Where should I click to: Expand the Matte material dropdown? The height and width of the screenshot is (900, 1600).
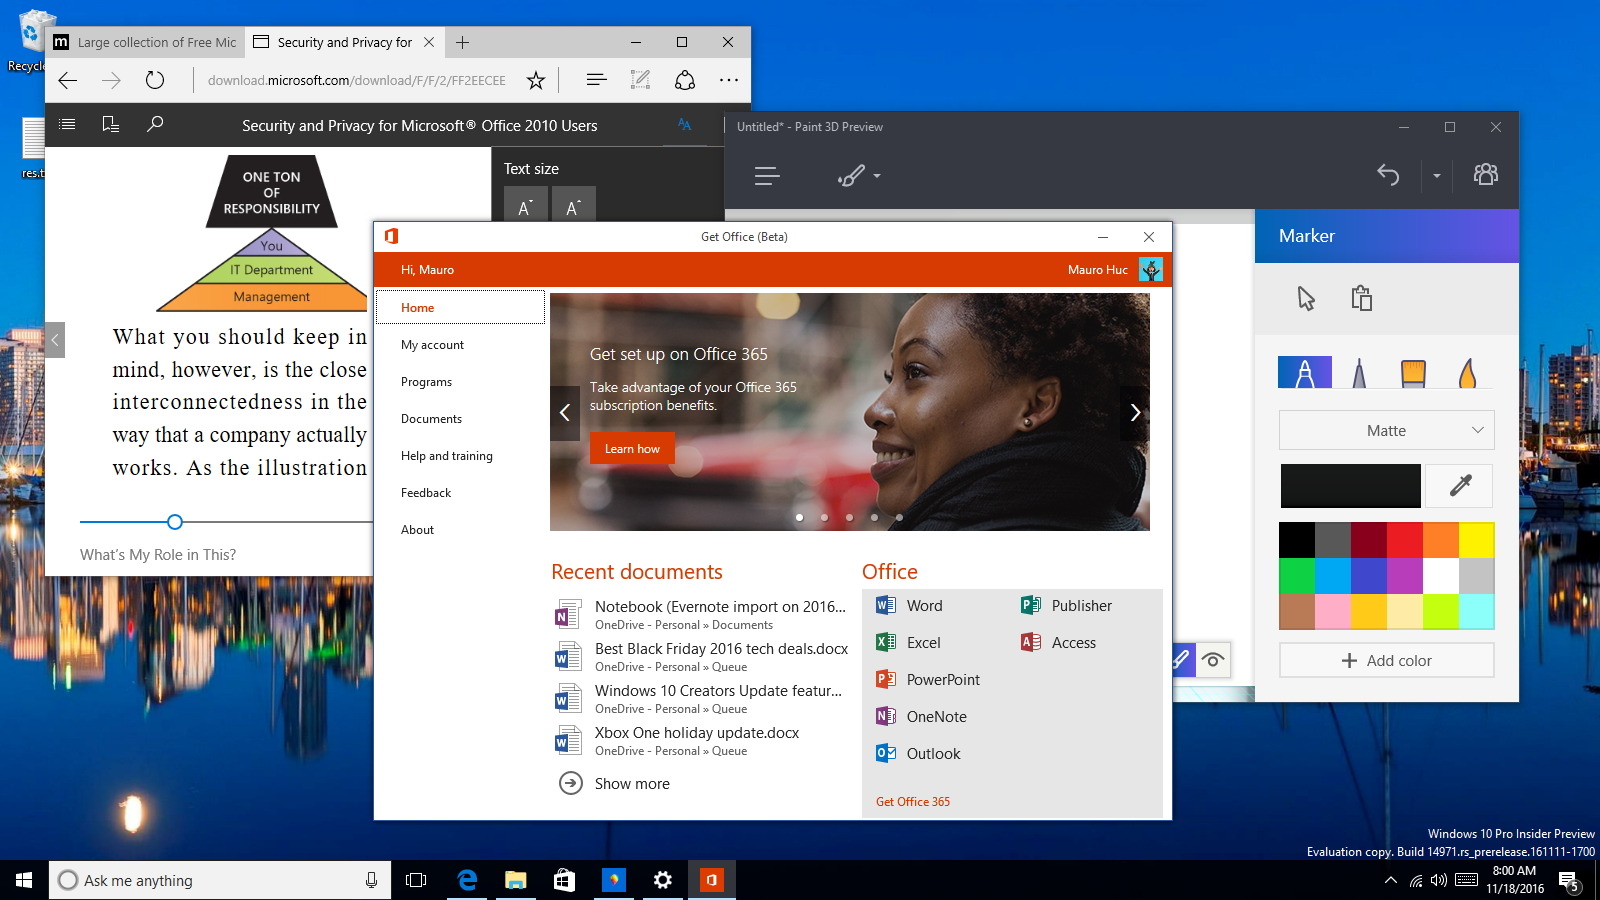pyautogui.click(x=1387, y=430)
